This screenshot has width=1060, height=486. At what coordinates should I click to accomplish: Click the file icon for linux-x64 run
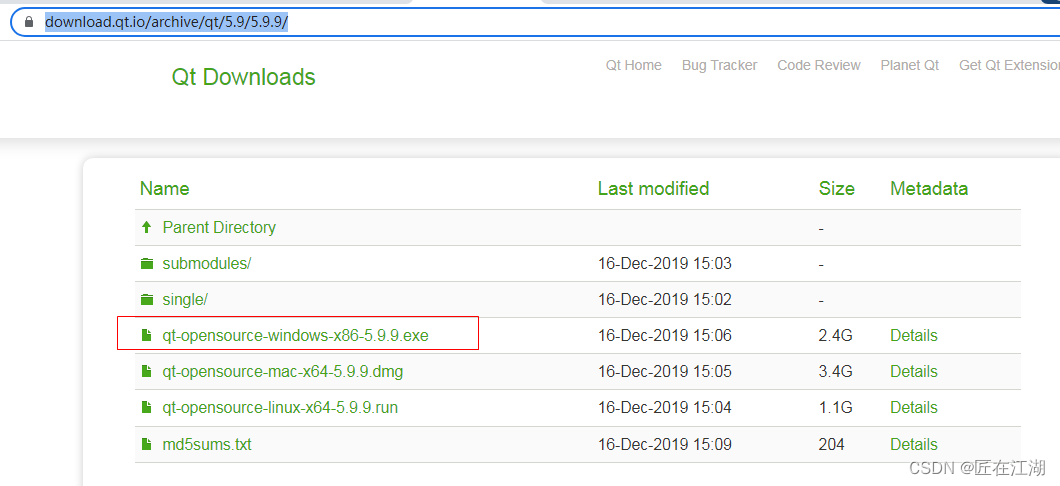[145, 408]
